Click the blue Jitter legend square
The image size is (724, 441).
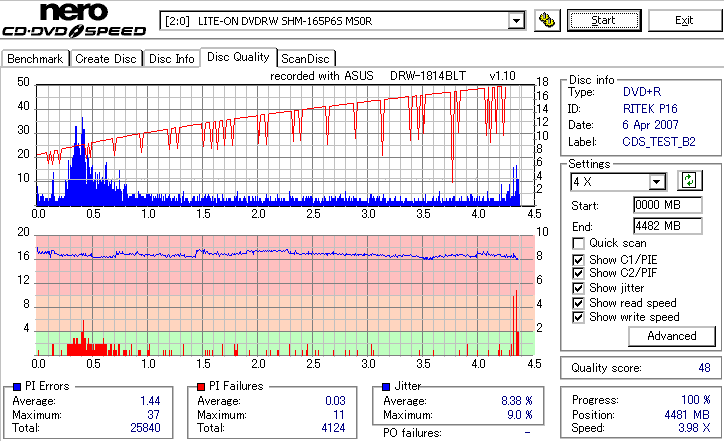point(386,387)
